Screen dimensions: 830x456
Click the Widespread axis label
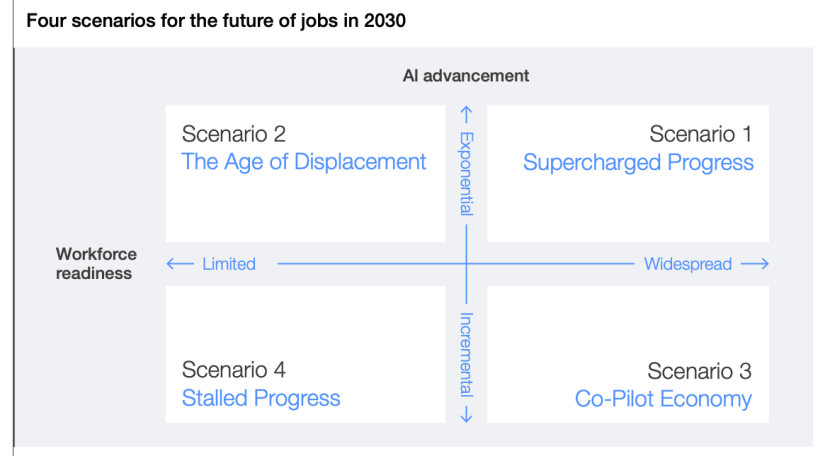(688, 265)
